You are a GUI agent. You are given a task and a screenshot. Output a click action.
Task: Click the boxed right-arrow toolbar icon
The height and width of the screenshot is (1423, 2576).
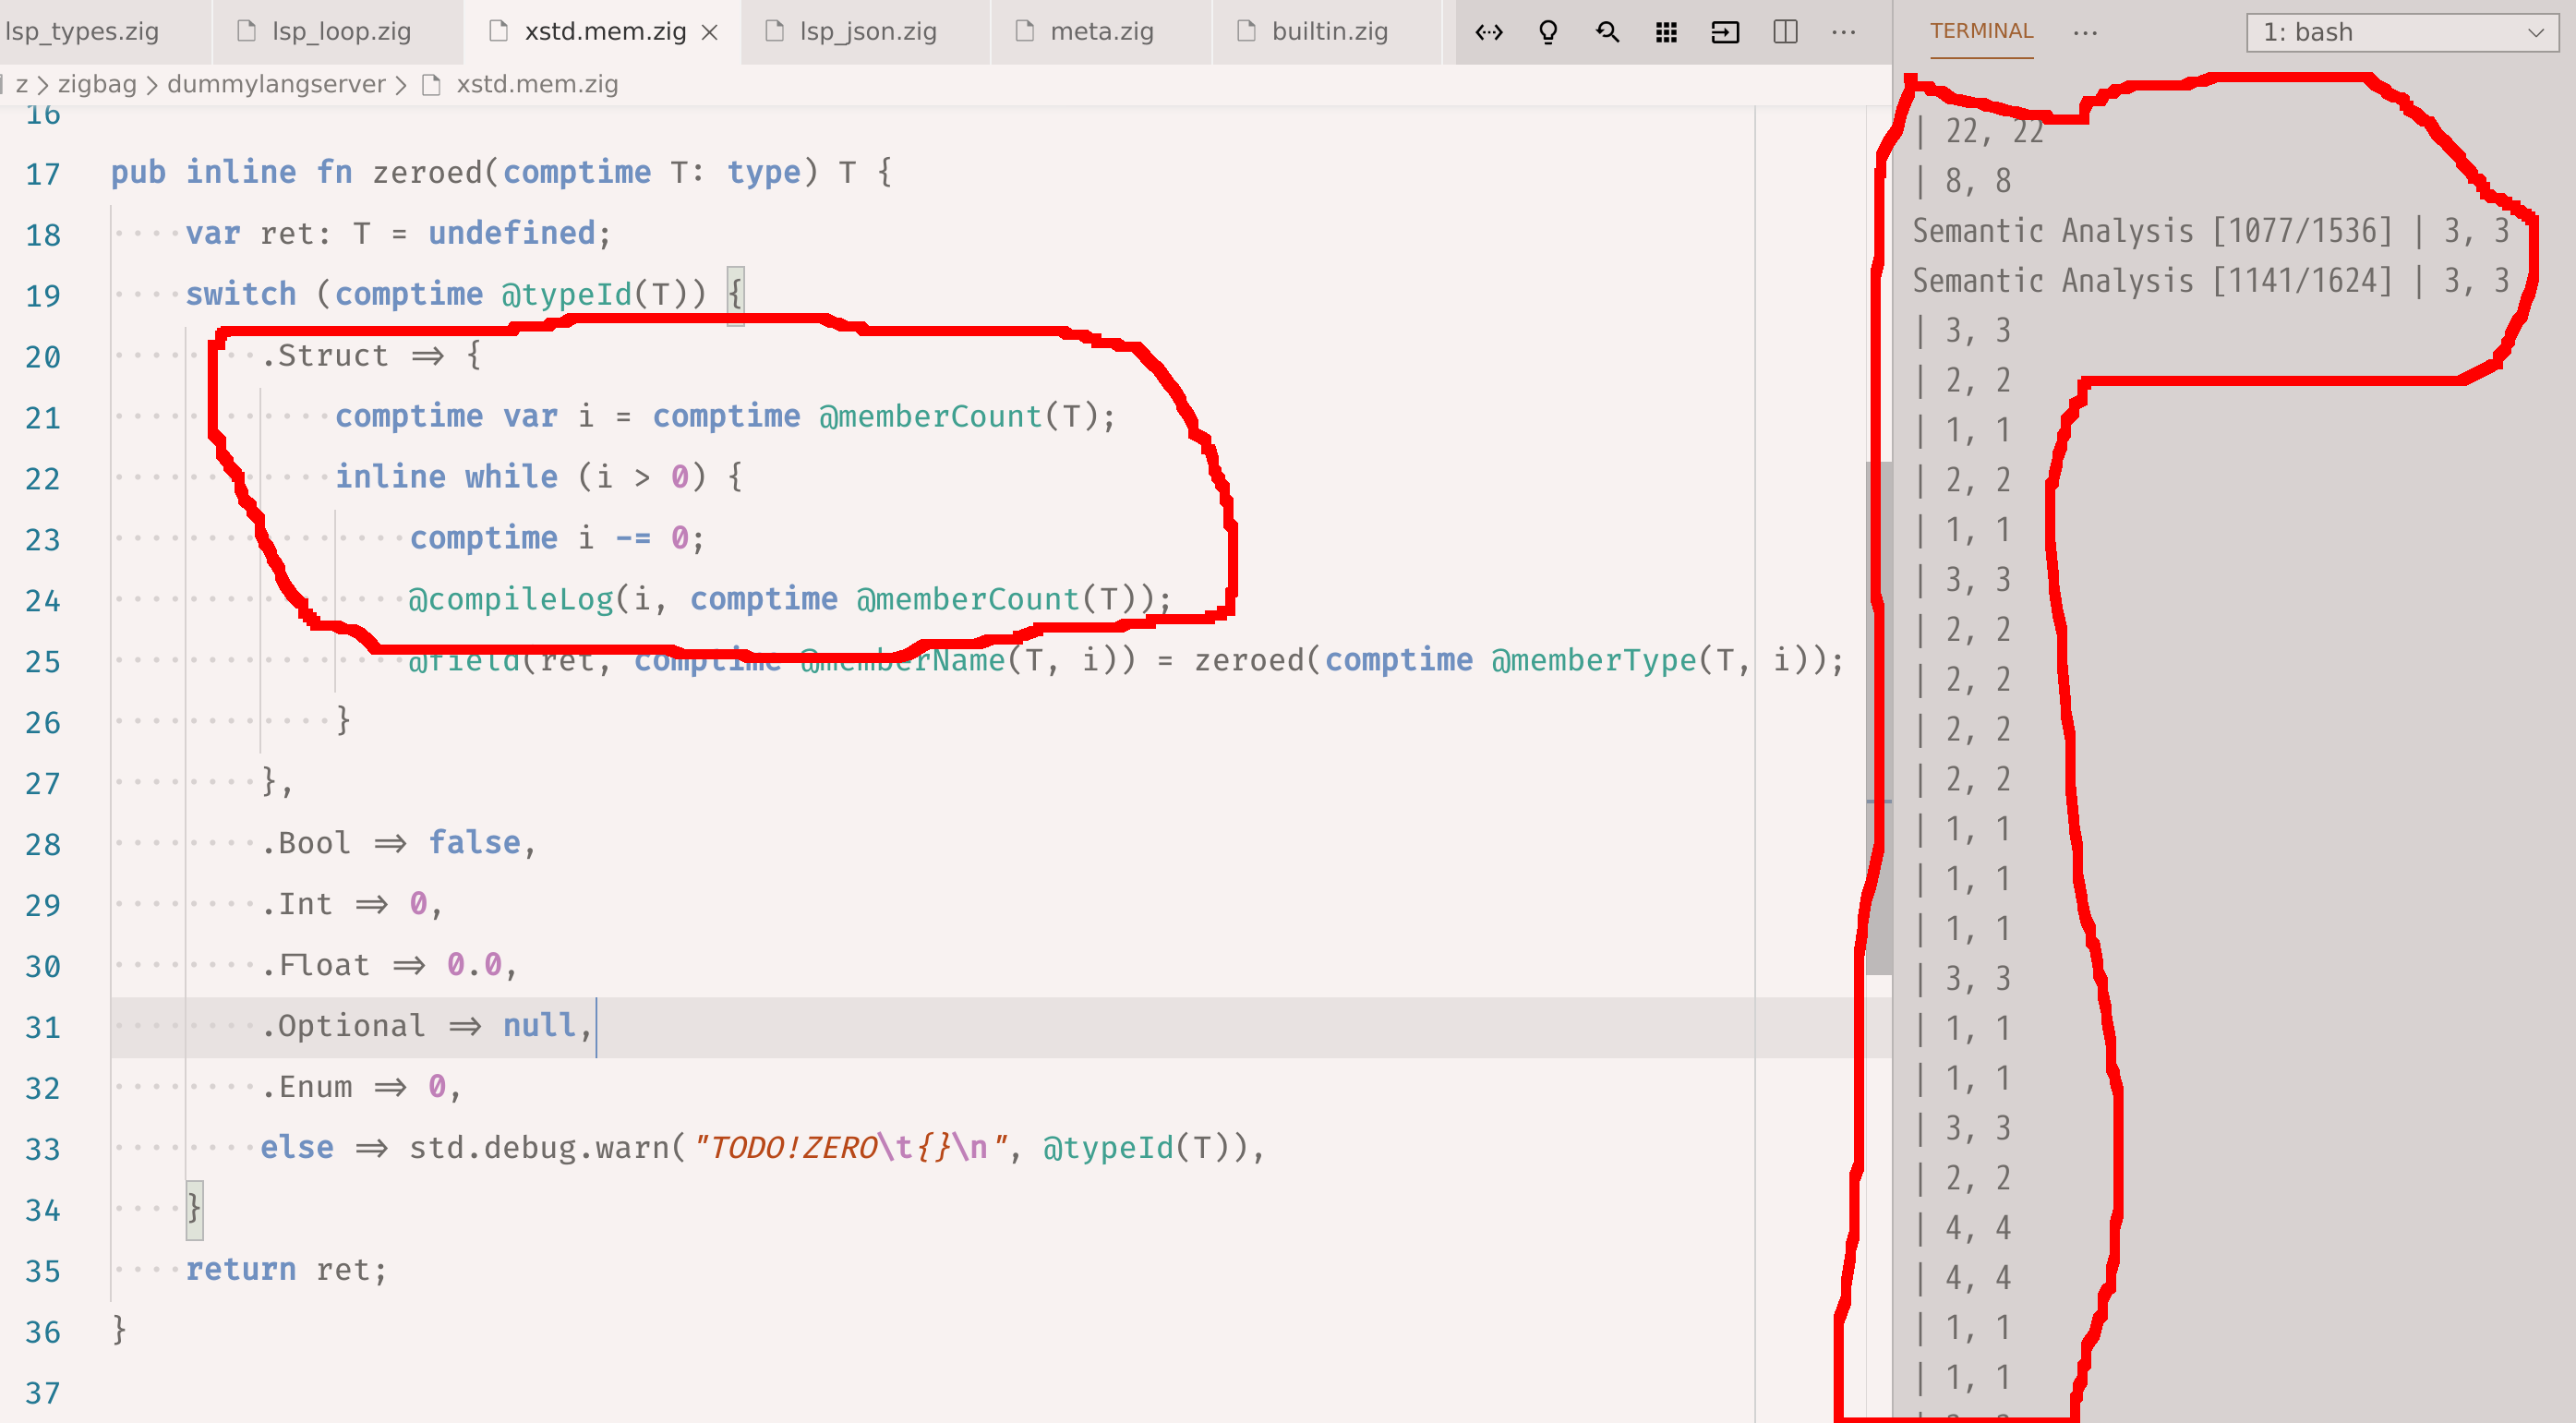point(1725,32)
